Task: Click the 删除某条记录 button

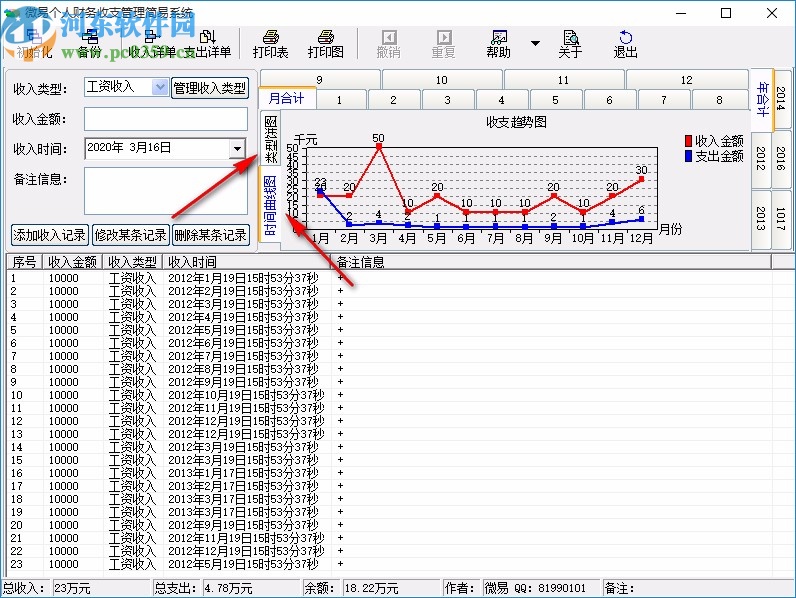Action: tap(211, 235)
